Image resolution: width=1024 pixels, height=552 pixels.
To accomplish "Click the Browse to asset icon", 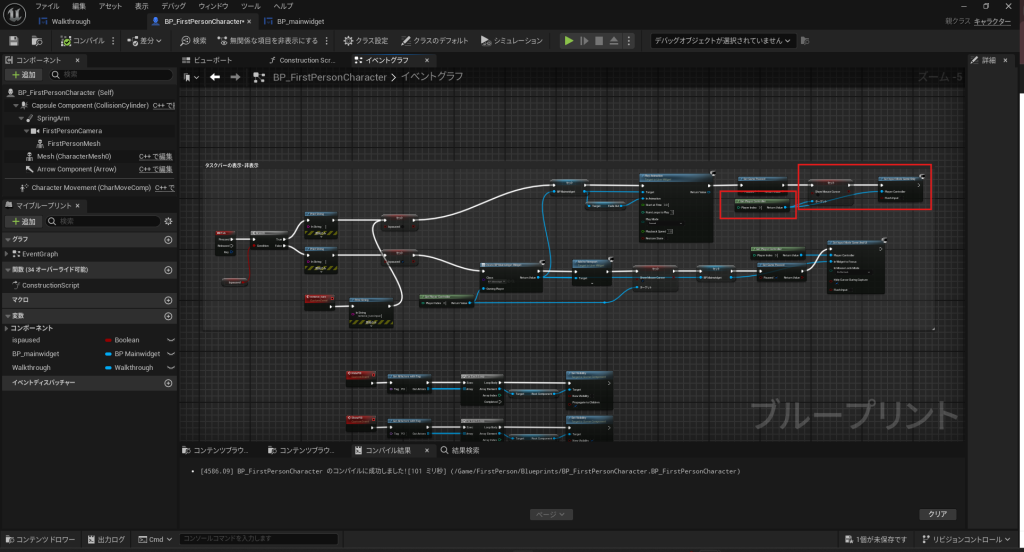I will point(37,41).
